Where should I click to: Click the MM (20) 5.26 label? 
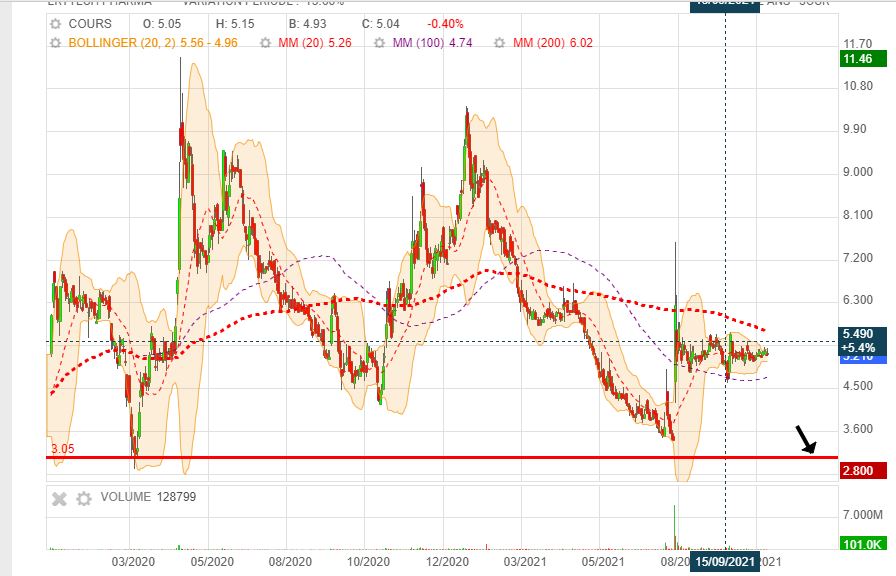click(315, 43)
